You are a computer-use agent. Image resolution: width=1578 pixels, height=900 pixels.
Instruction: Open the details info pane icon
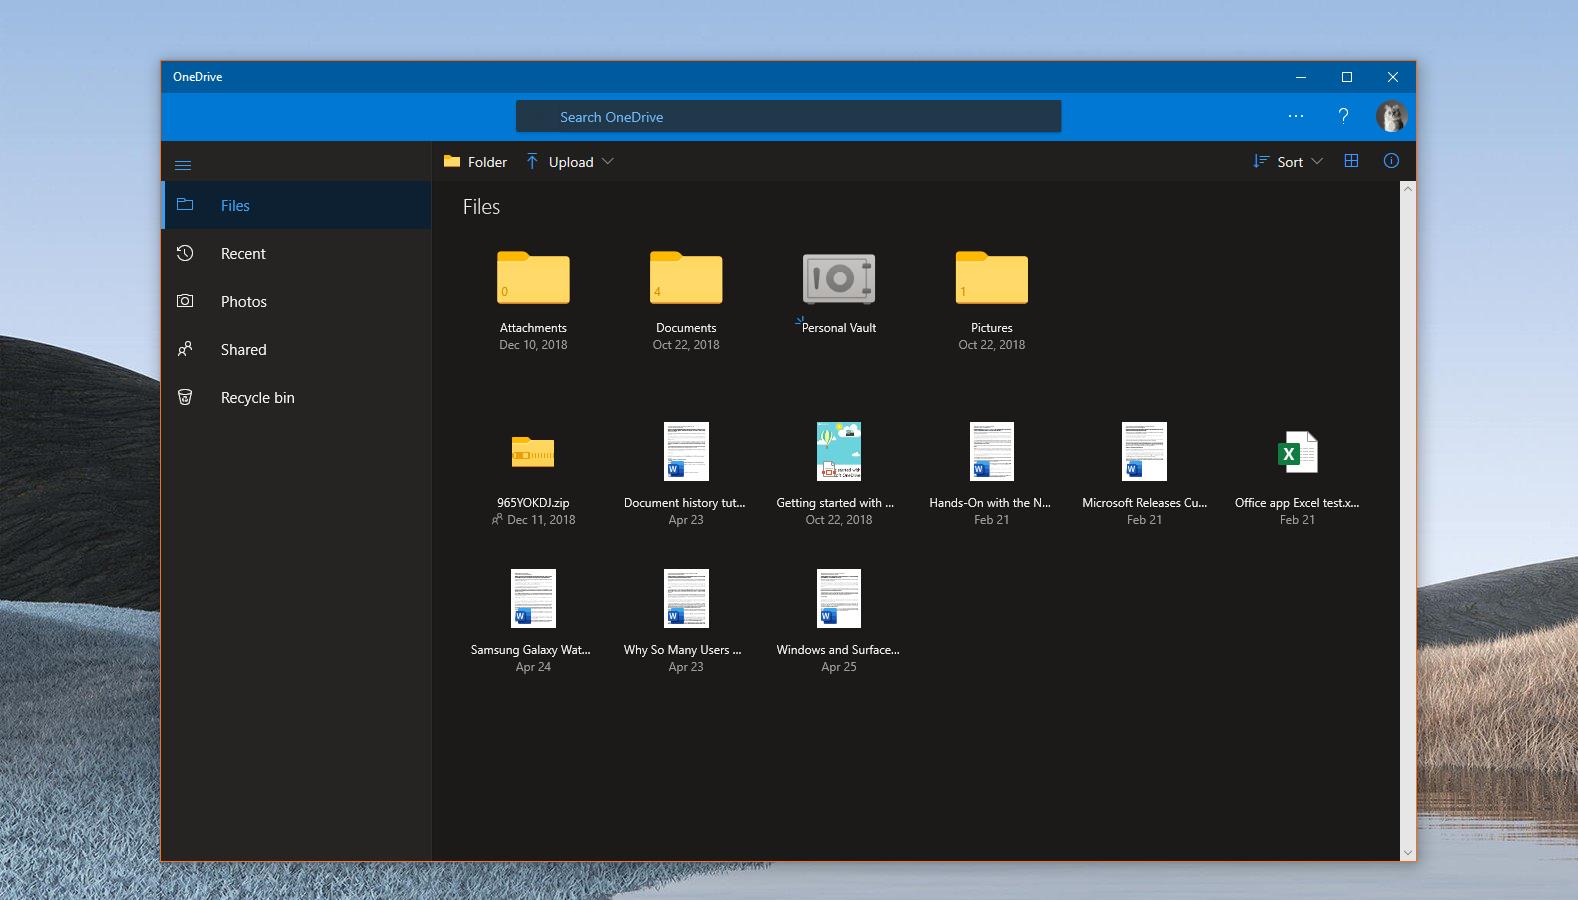1391,160
